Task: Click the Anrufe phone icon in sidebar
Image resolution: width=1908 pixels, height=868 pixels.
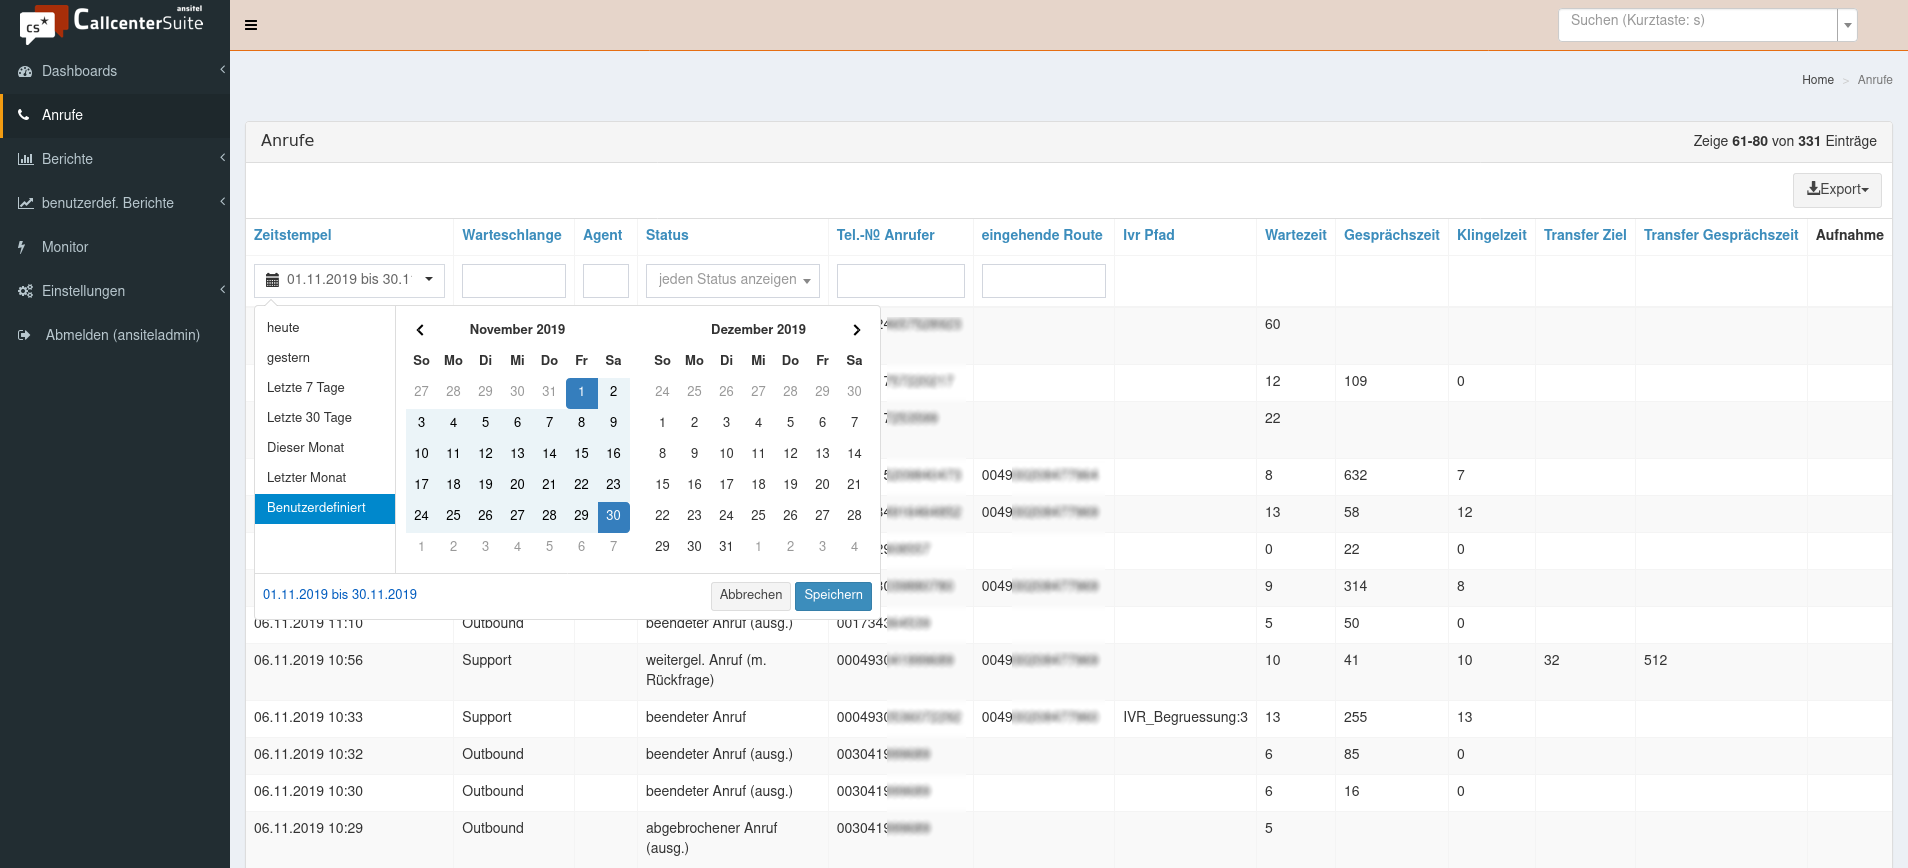Action: point(24,115)
